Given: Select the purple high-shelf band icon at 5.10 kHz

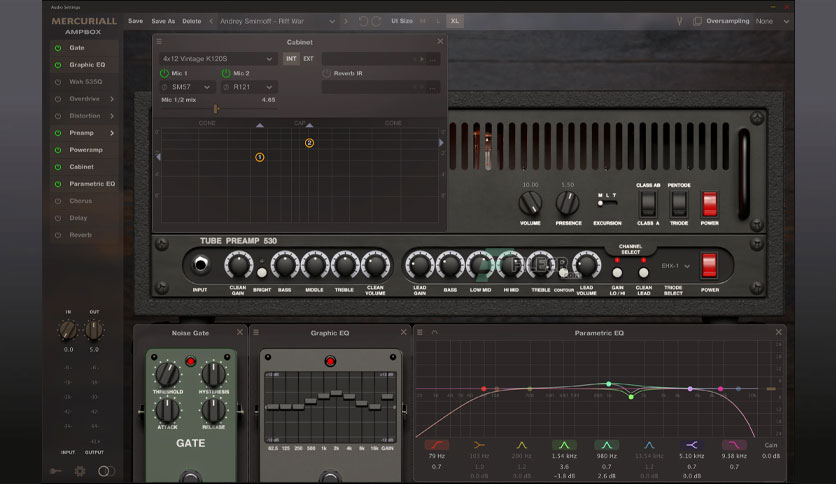Looking at the screenshot, I should click(x=692, y=445).
